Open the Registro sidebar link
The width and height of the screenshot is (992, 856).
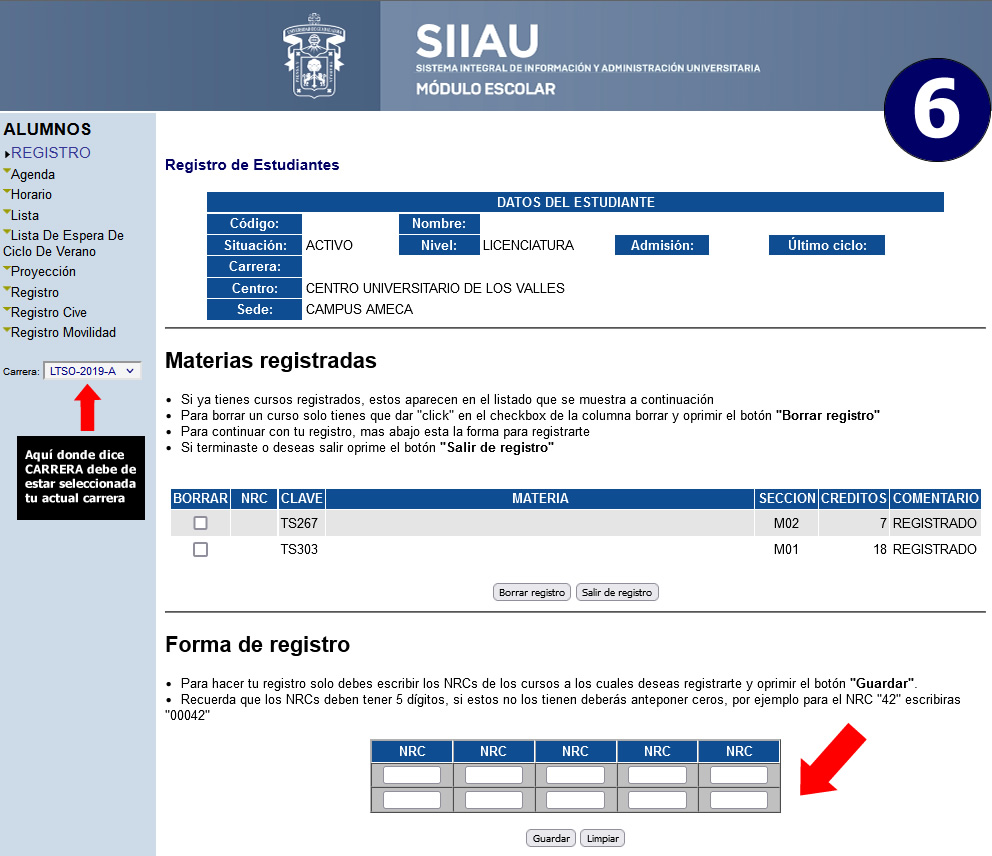point(35,293)
